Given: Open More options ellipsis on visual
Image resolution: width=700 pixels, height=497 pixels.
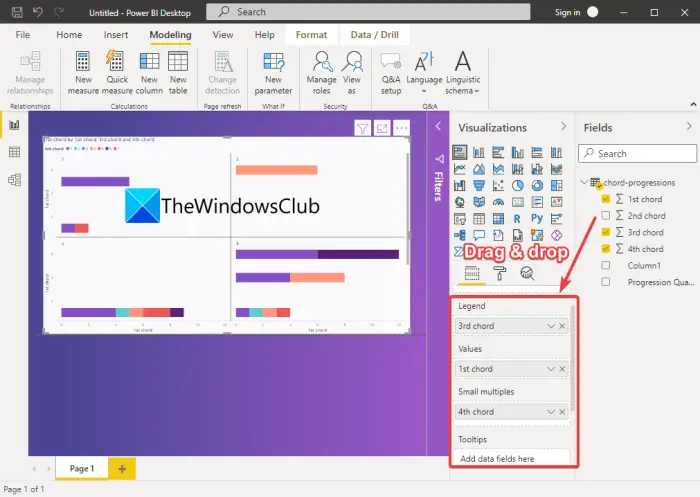Looking at the screenshot, I should 402,129.
